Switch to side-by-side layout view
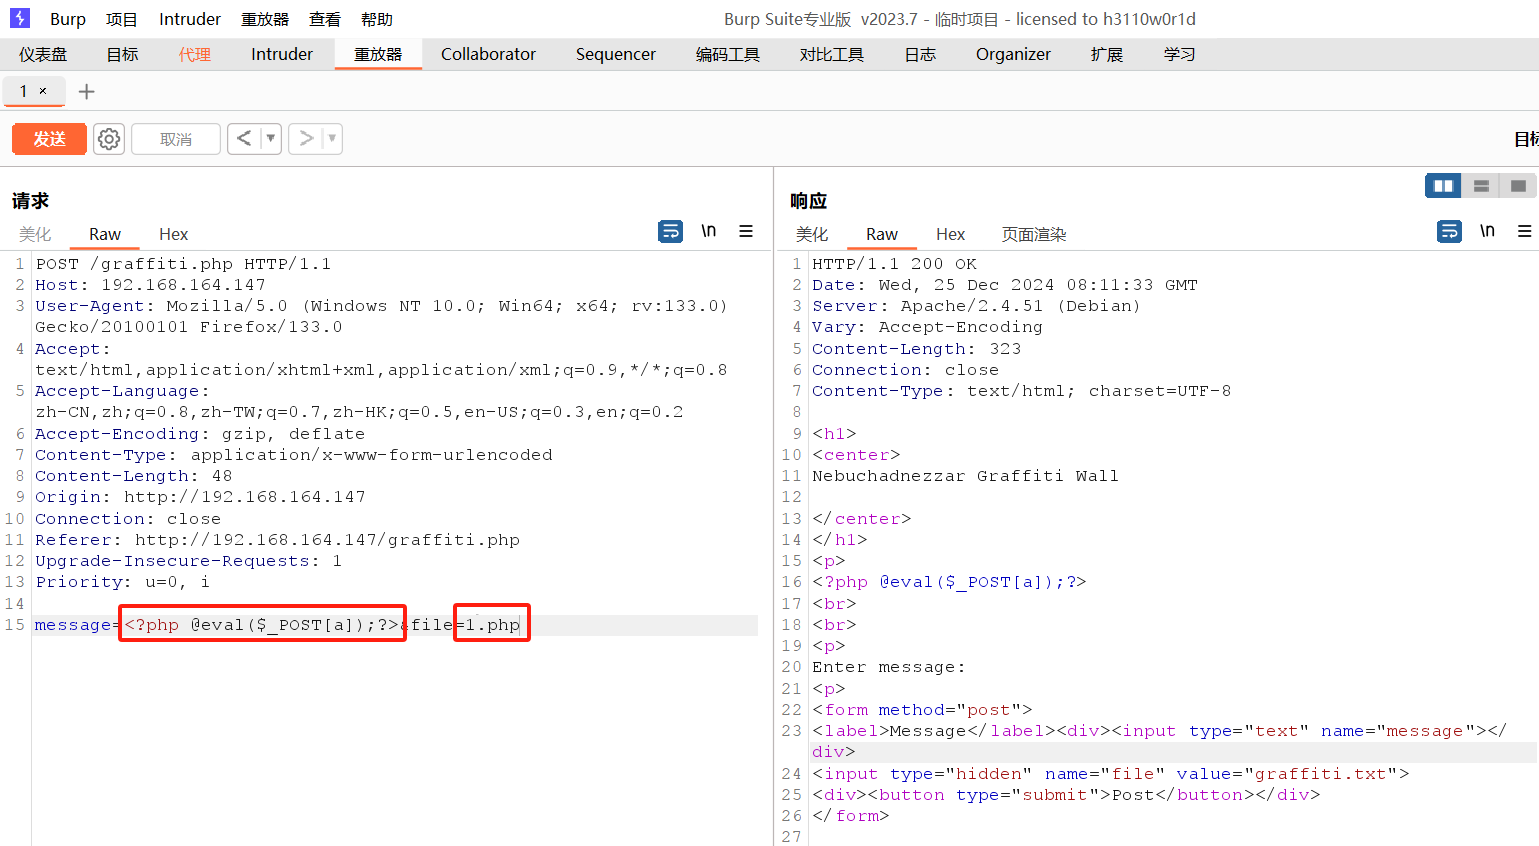The image size is (1539, 846). coord(1443,186)
